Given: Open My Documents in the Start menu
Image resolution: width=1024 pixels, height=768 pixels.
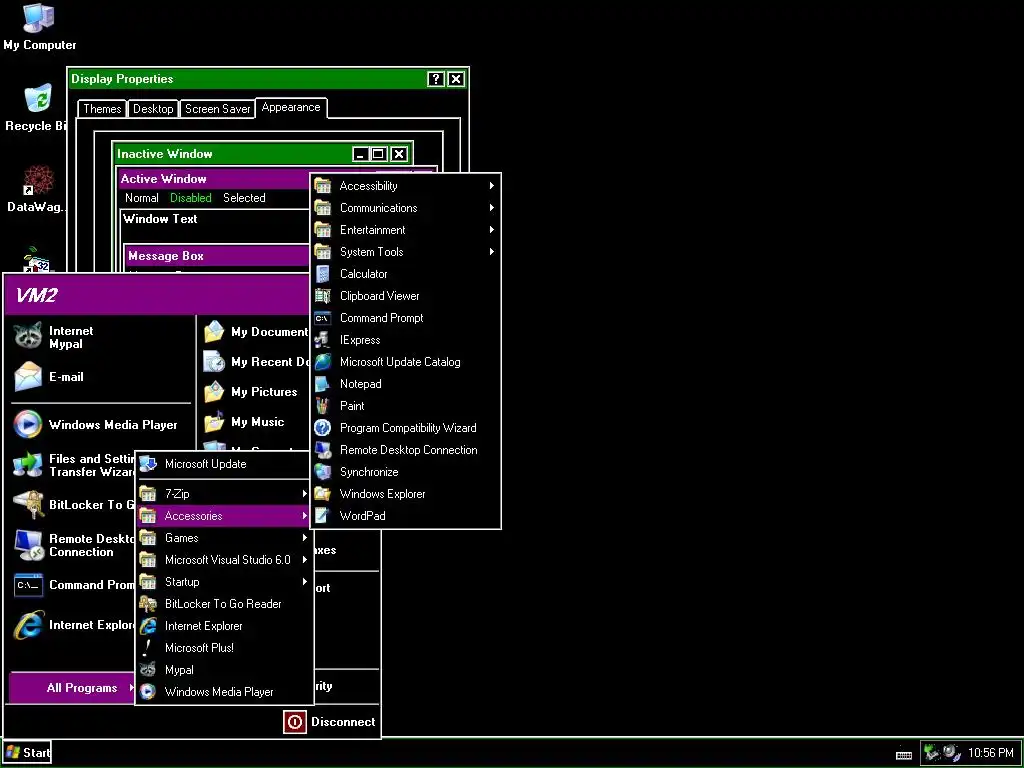Looking at the screenshot, I should point(257,332).
